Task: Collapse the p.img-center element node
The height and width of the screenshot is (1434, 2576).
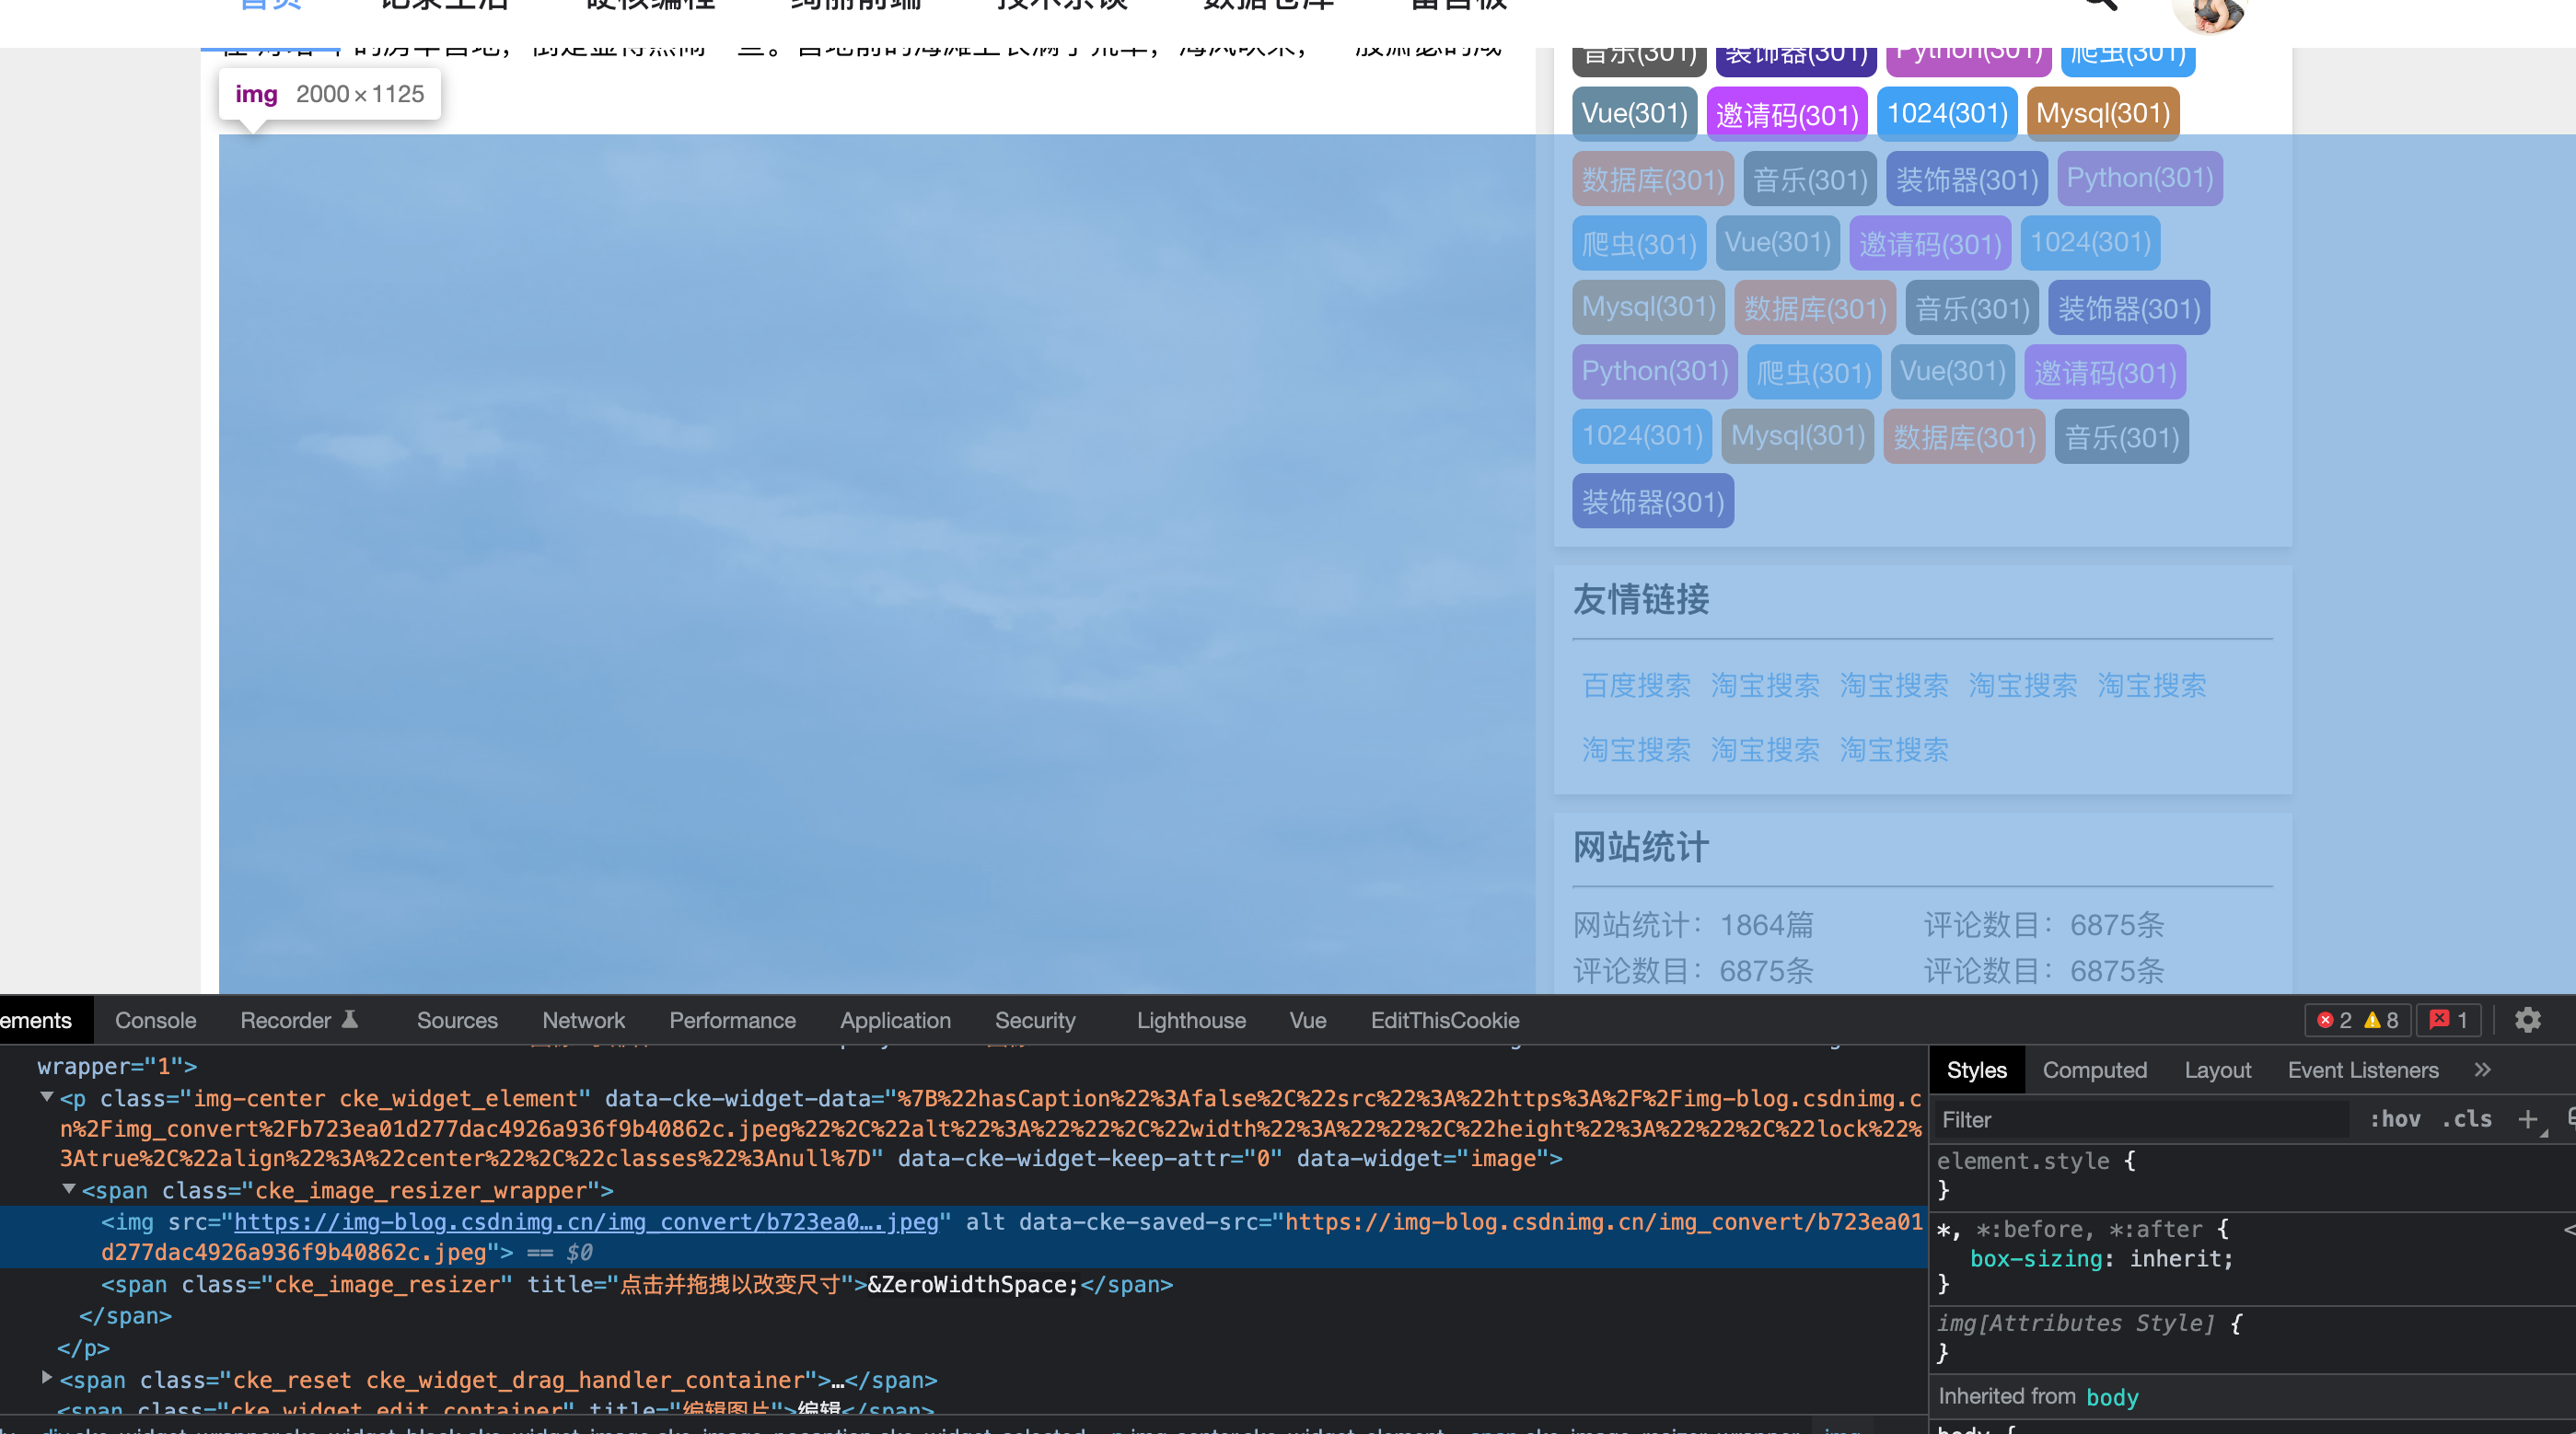Action: [x=47, y=1098]
